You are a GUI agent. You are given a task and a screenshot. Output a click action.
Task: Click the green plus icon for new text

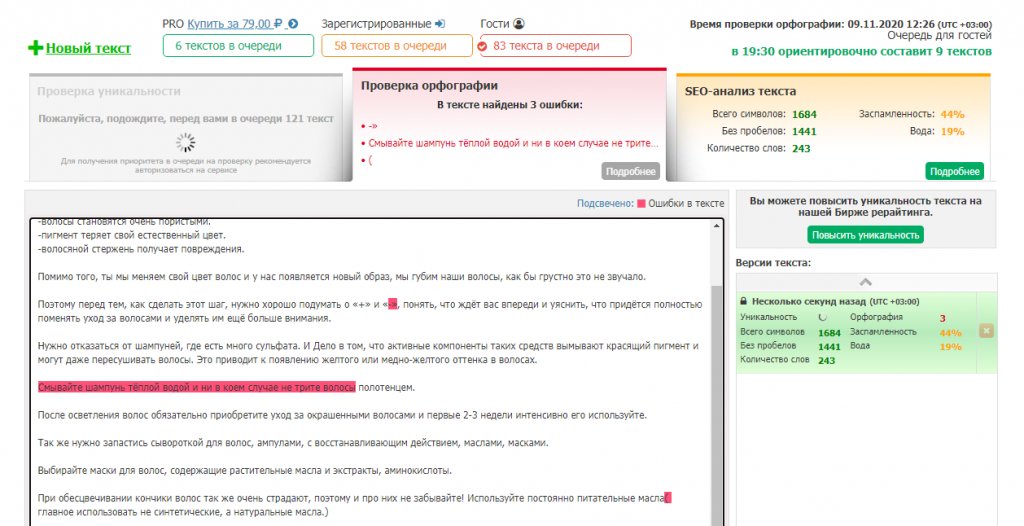(36, 48)
